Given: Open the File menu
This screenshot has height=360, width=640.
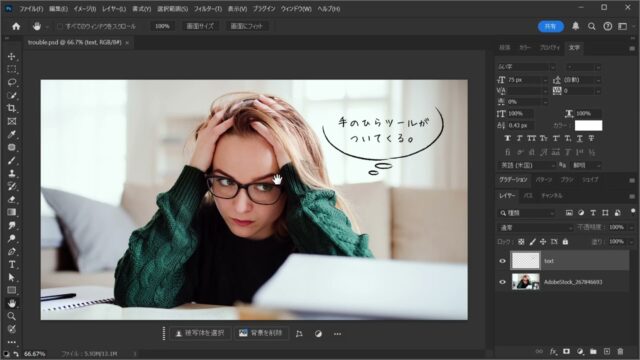Looking at the screenshot, I should (x=31, y=9).
